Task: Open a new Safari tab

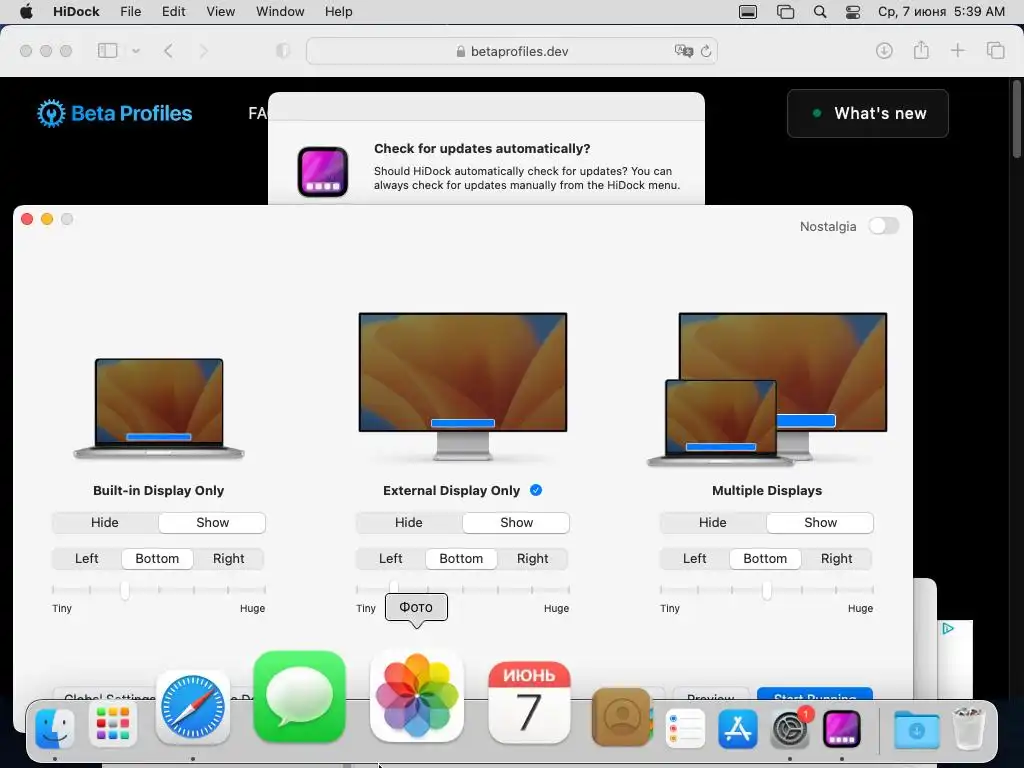Action: tap(957, 50)
